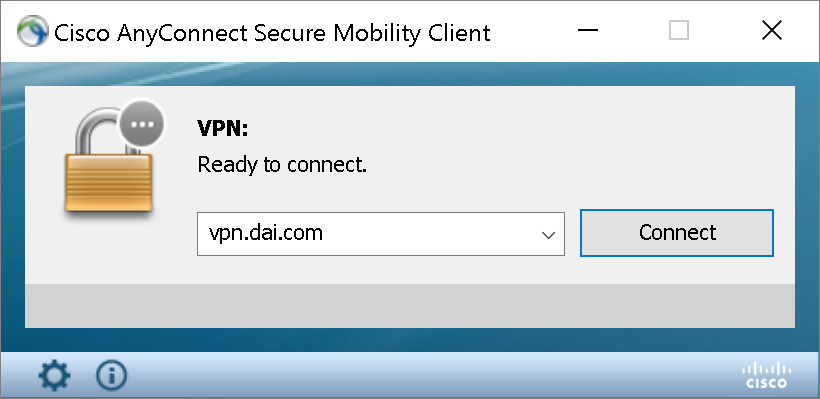This screenshot has height=399, width=820.
Task: Expand the VPN server dropdown arrow
Action: pyautogui.click(x=548, y=235)
